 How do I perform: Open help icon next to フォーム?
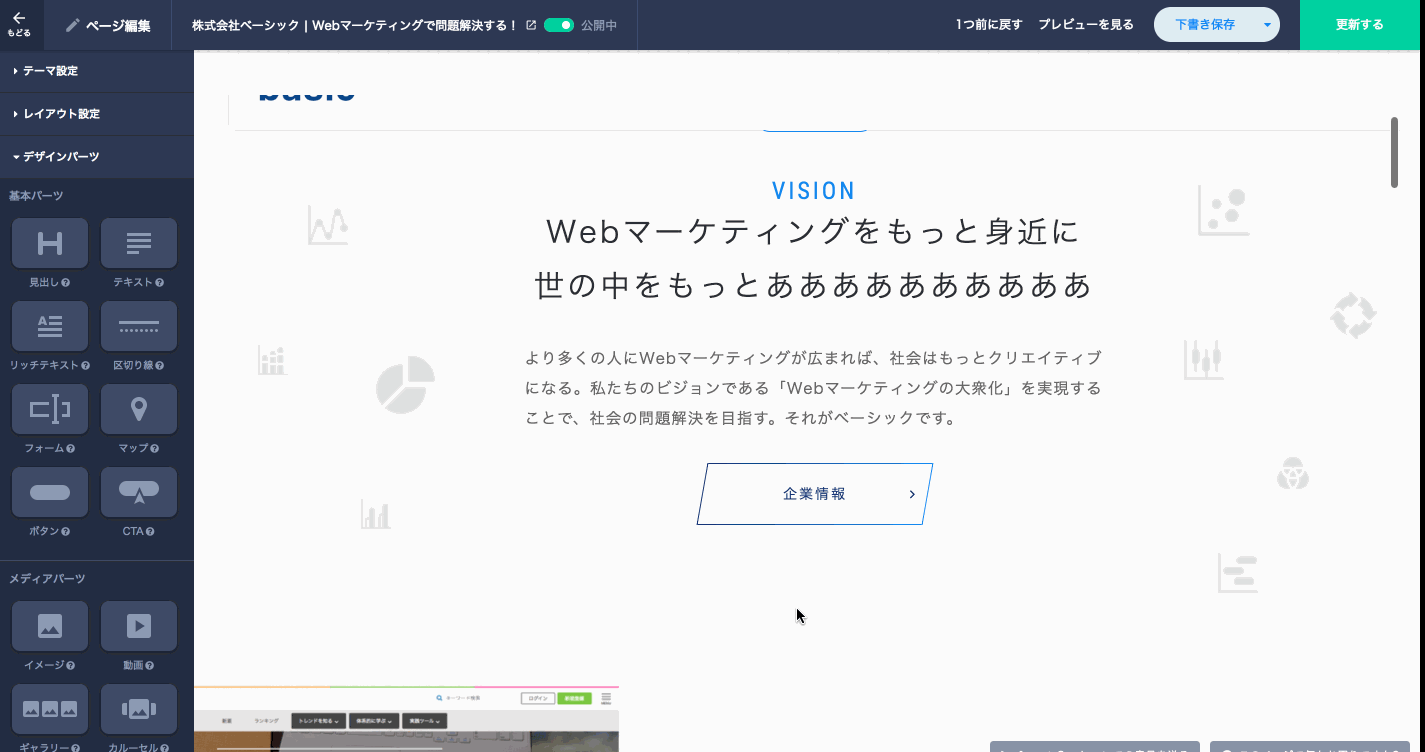(x=70, y=449)
